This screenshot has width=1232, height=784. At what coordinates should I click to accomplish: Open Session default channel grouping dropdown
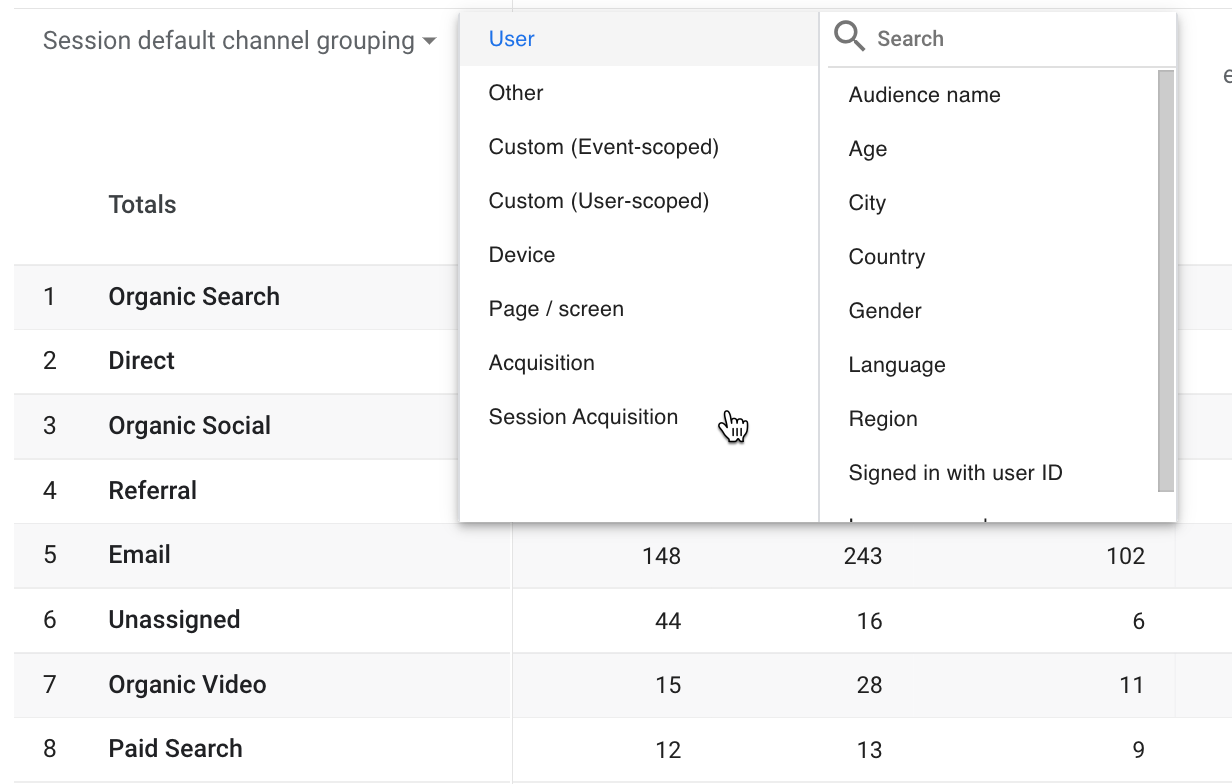[x=240, y=41]
